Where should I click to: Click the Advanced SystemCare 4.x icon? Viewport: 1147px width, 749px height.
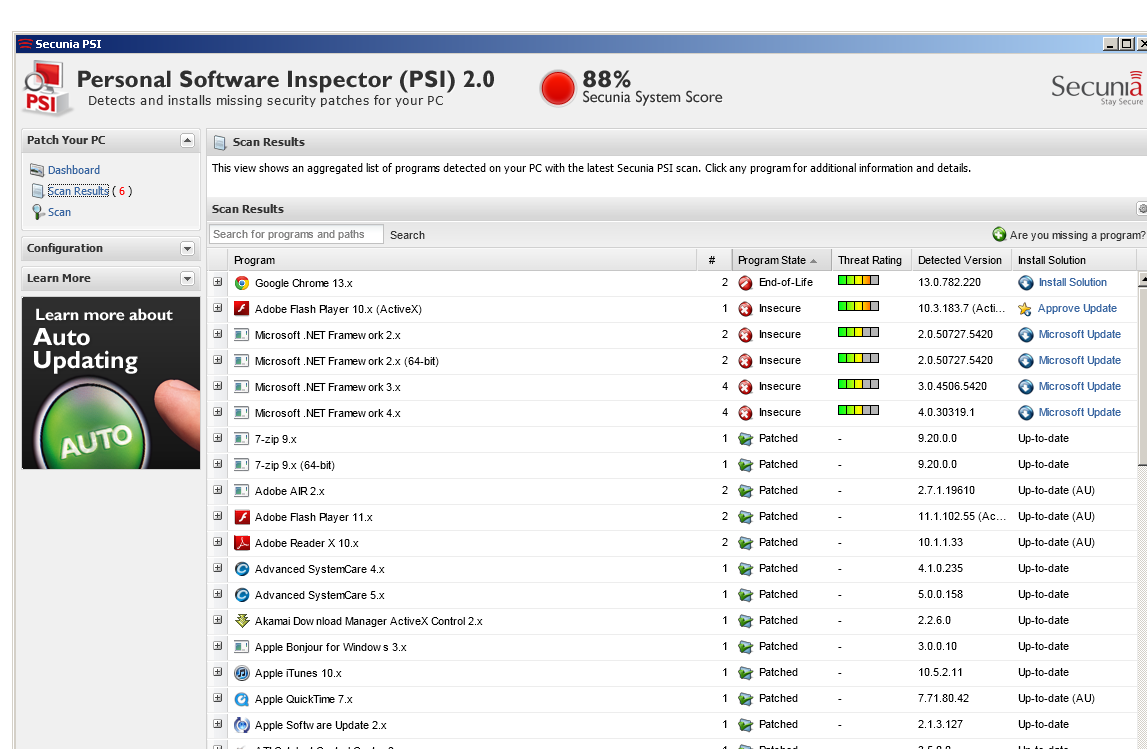(x=241, y=569)
